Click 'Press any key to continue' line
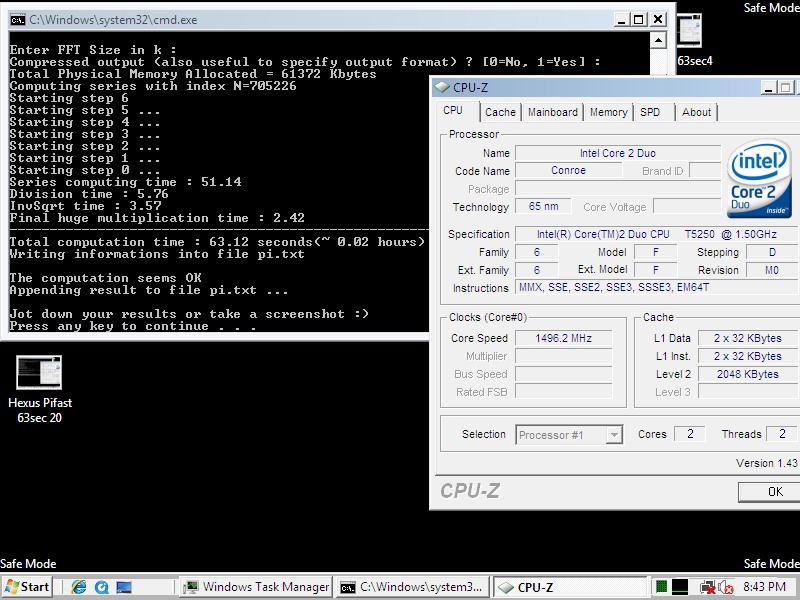The image size is (800, 600). click(x=133, y=326)
